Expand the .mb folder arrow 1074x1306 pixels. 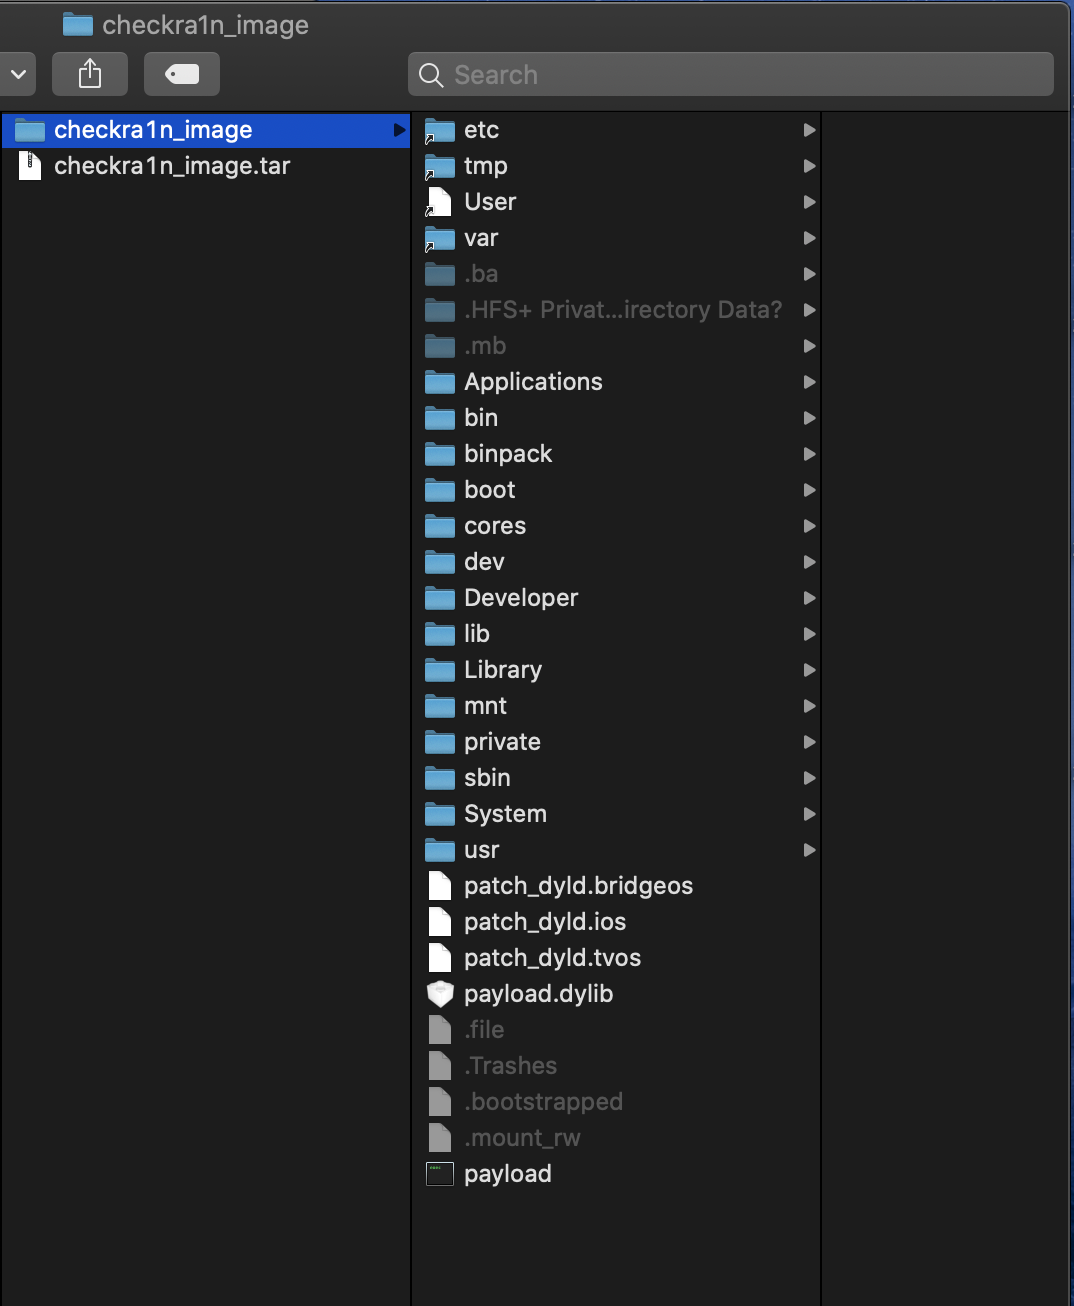pyautogui.click(x=809, y=346)
